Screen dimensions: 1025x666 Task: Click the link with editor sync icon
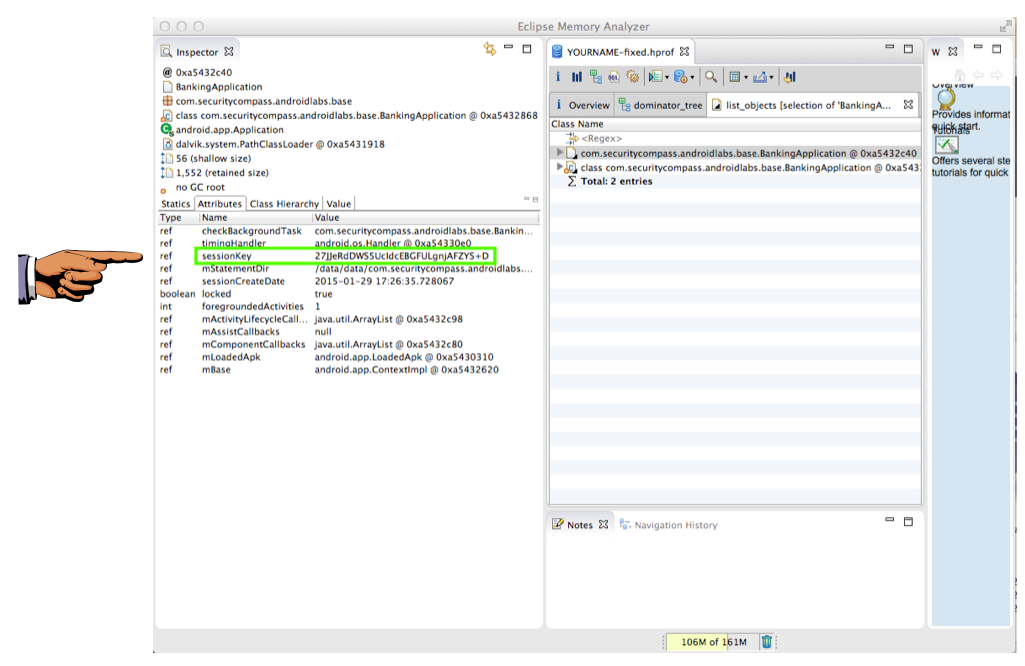coord(489,49)
